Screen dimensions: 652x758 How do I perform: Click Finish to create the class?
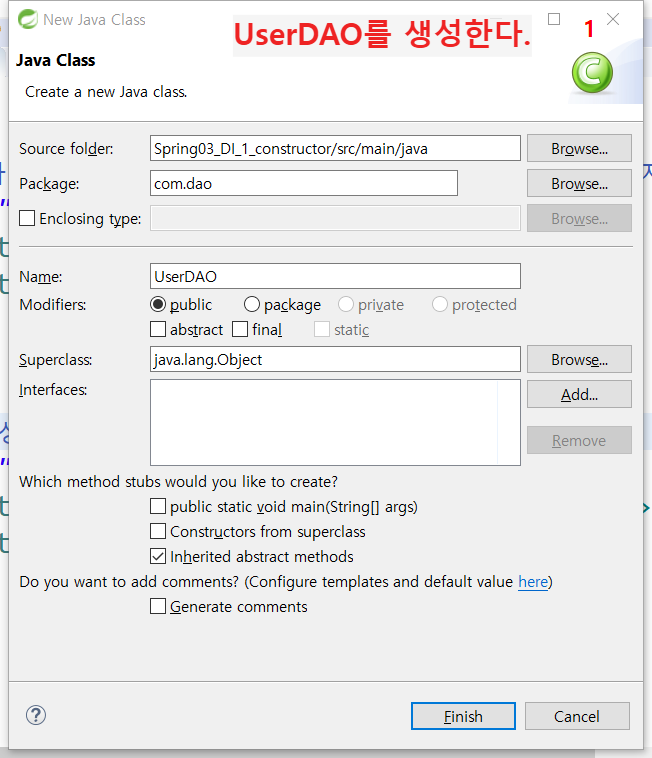click(x=463, y=716)
